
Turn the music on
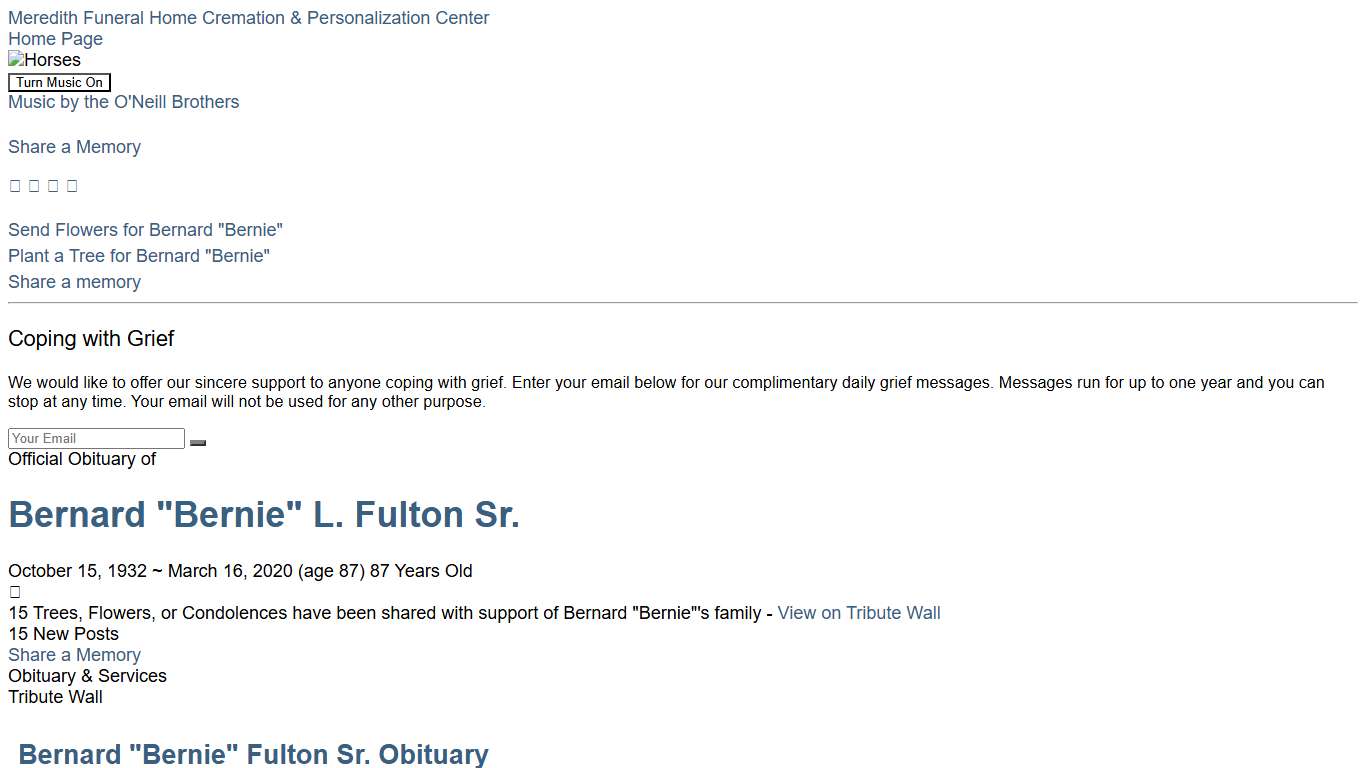pyautogui.click(x=59, y=82)
